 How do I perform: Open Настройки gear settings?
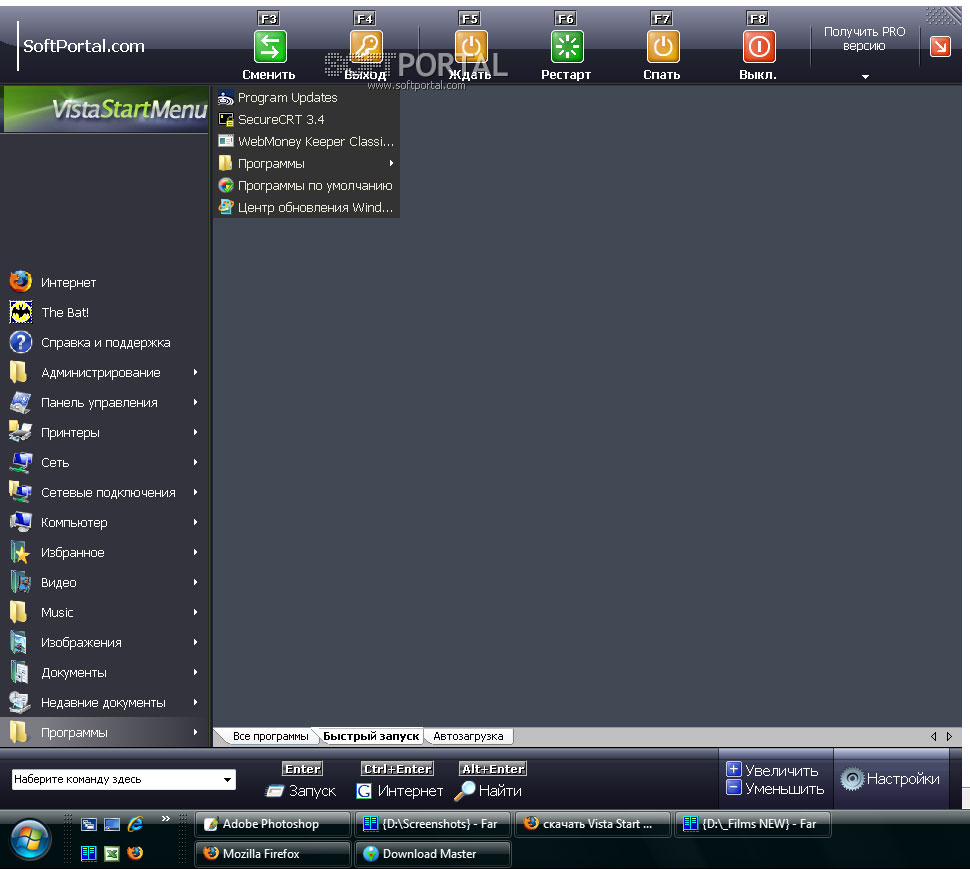(x=891, y=779)
